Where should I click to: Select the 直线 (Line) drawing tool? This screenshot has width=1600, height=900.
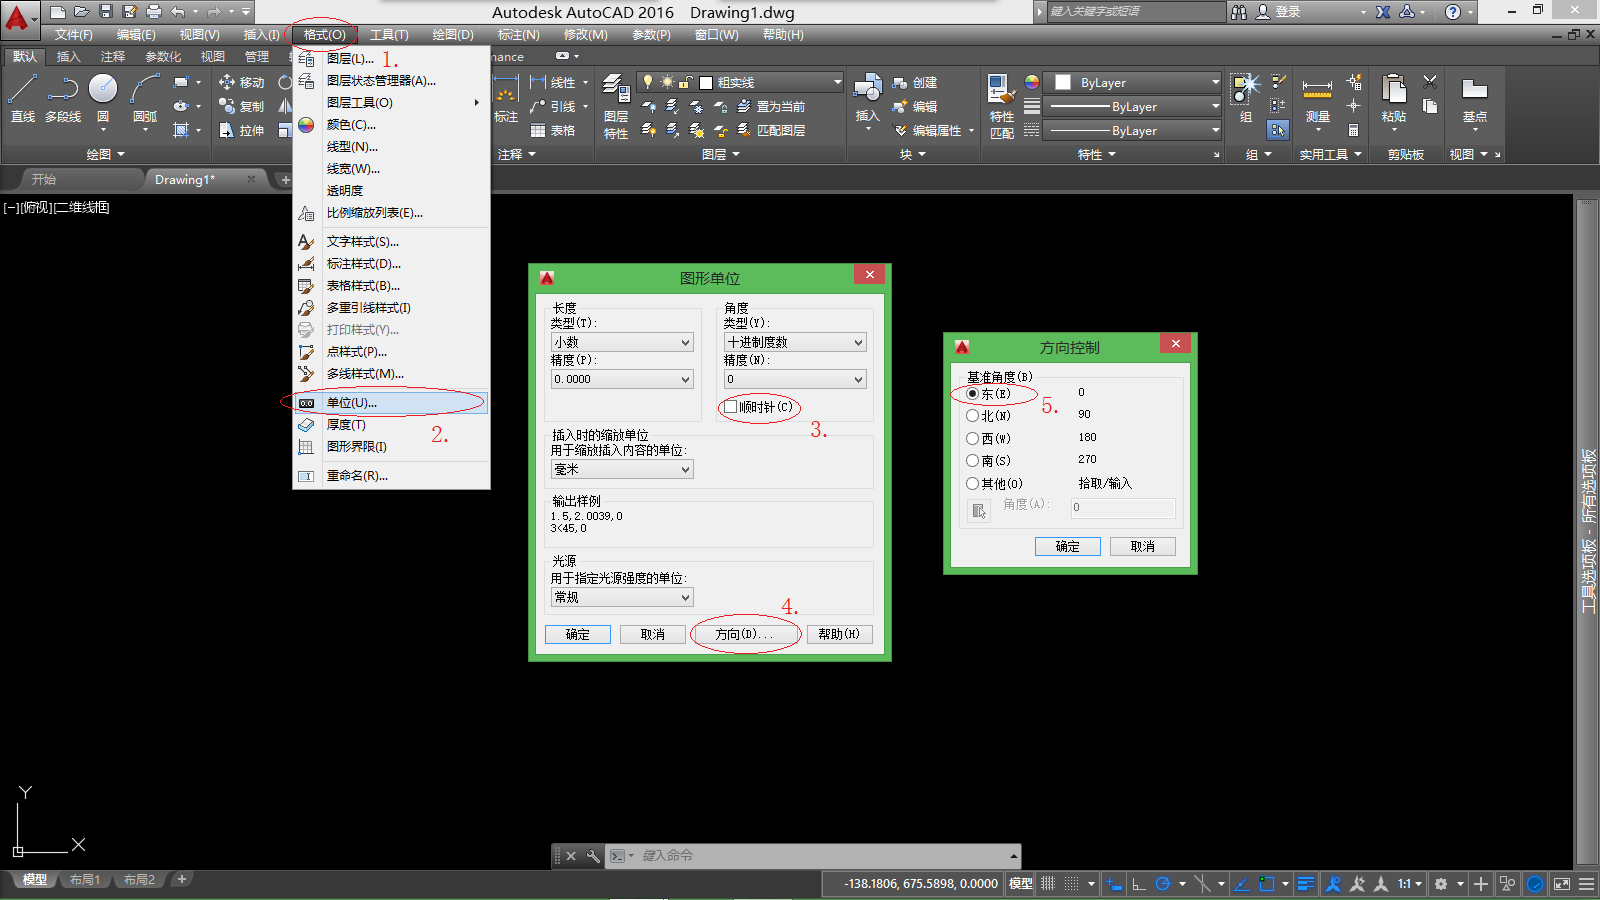tap(22, 92)
